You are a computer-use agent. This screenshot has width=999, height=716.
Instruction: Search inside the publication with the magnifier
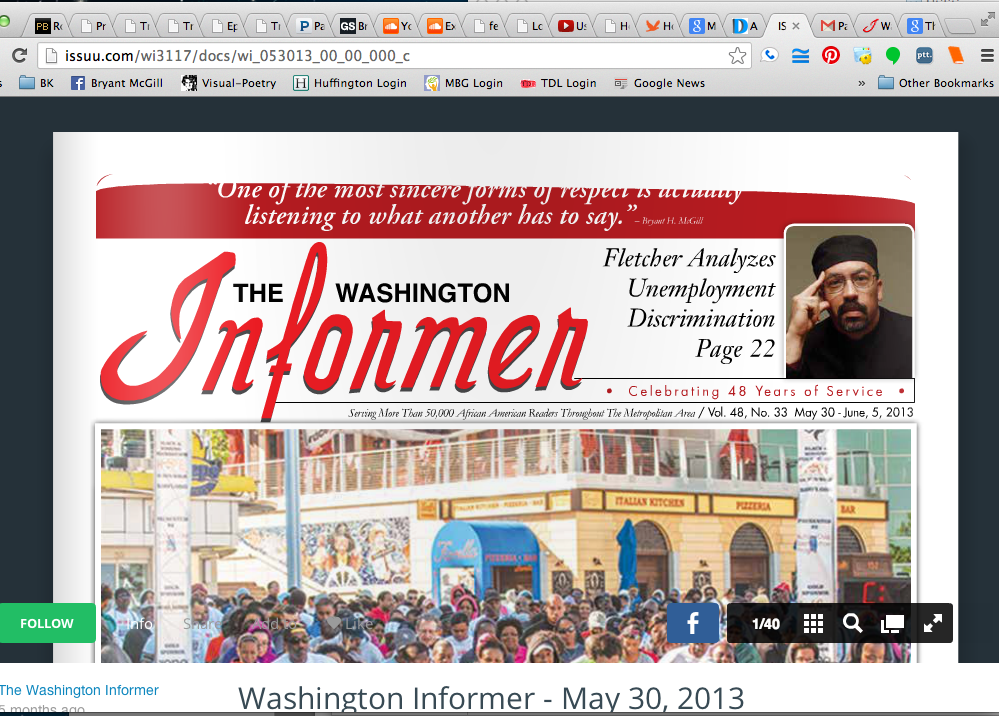point(852,623)
